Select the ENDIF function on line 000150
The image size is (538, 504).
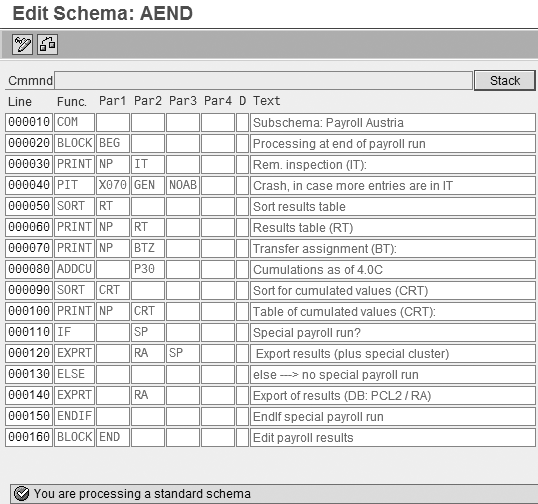74,416
